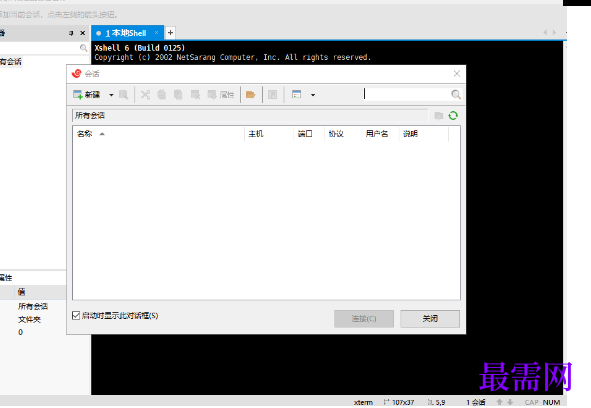Click the NUM indicator in status bar

[551, 402]
